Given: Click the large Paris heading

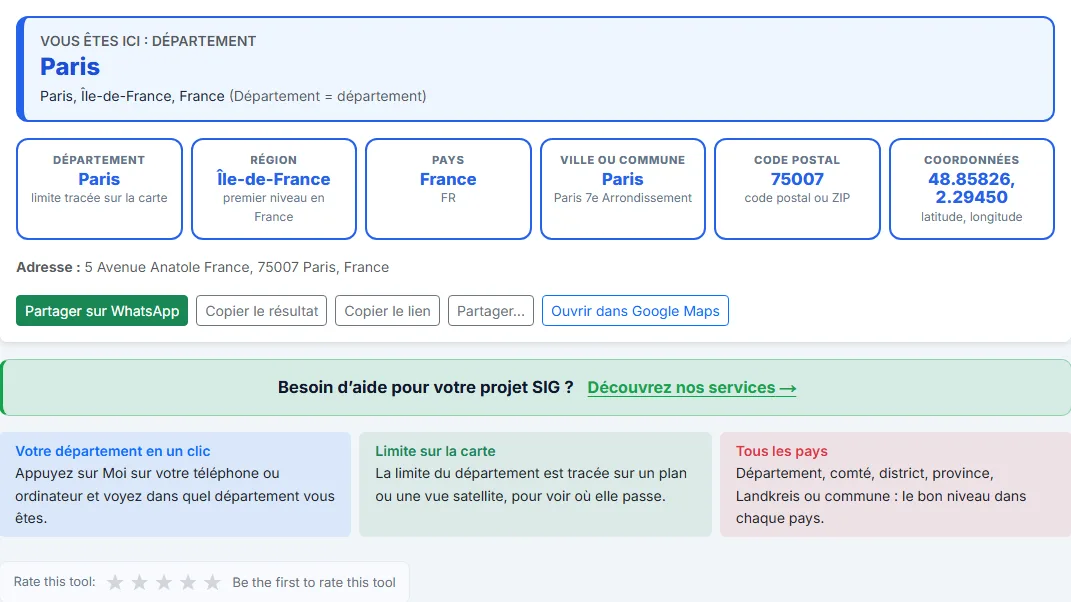Looking at the screenshot, I should [x=70, y=67].
